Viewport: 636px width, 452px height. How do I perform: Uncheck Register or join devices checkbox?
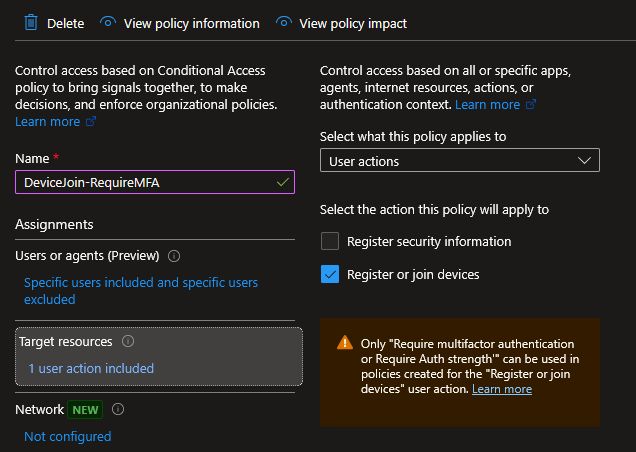pos(330,274)
